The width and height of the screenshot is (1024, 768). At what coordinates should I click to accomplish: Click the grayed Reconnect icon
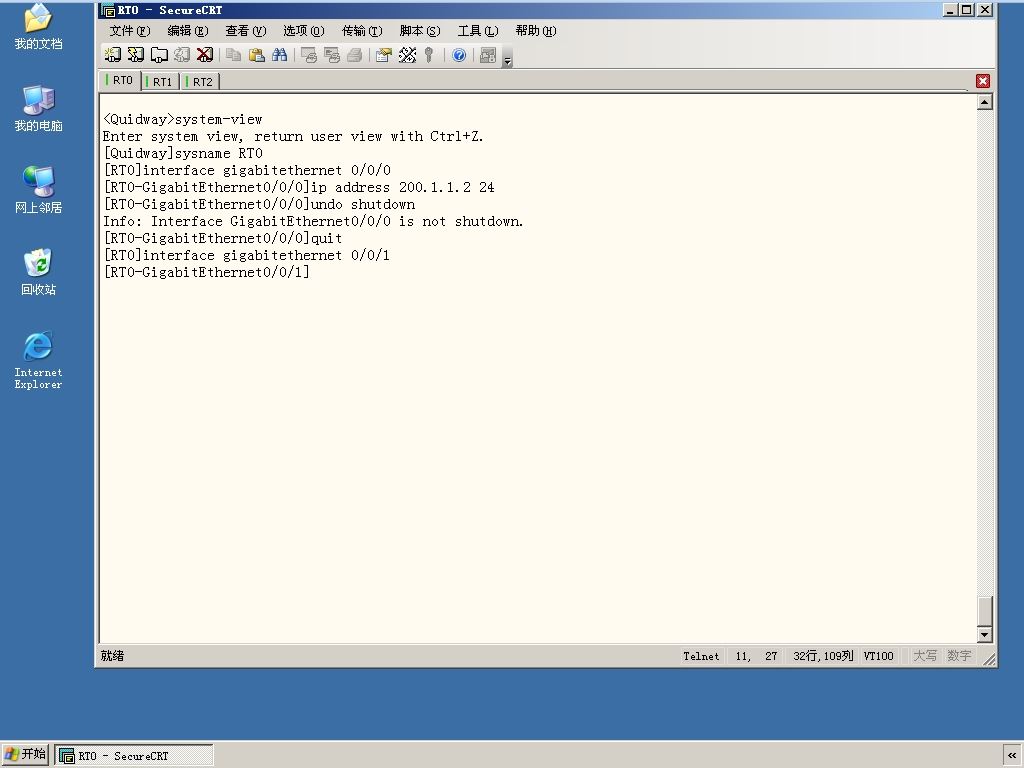182,55
